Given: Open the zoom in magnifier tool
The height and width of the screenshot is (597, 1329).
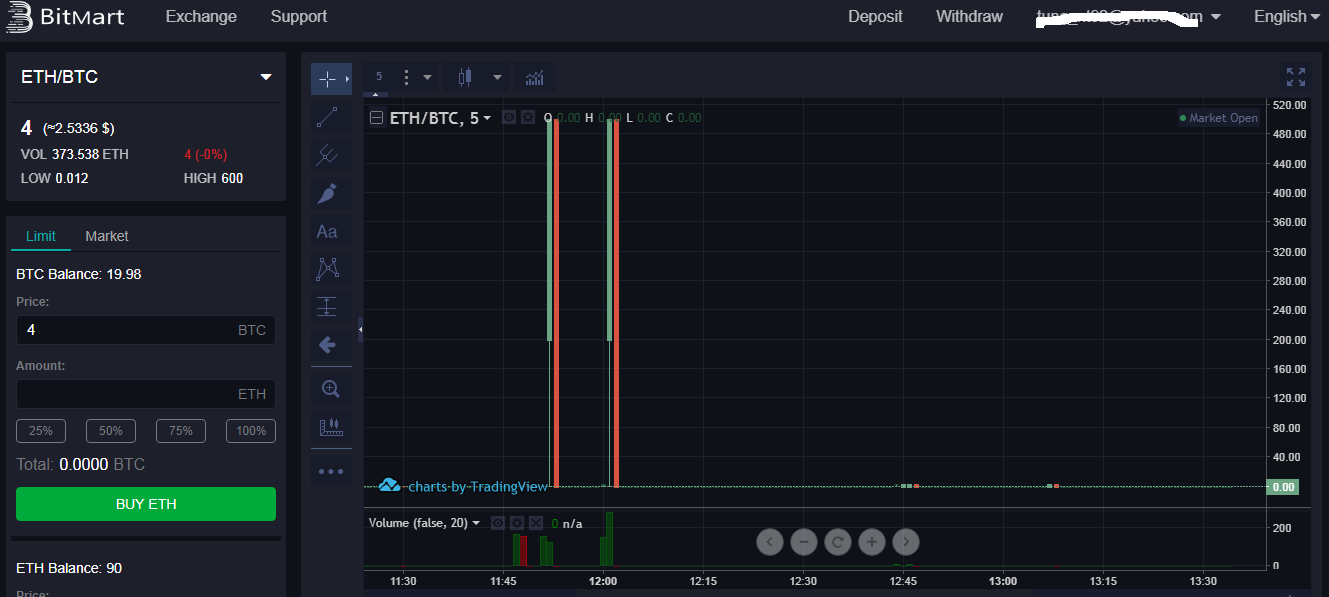Looking at the screenshot, I should click(330, 388).
